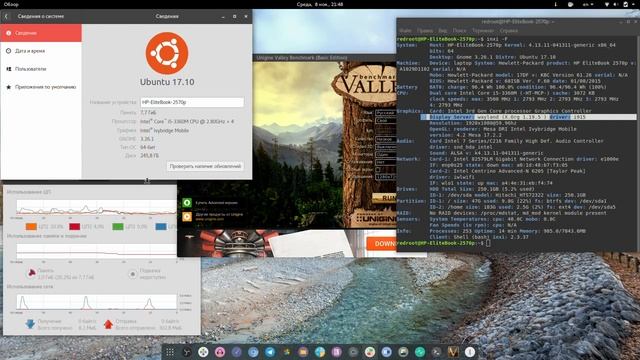Click the red CPU2 color swatch
Screen dimensions: 640x360
click(74, 227)
